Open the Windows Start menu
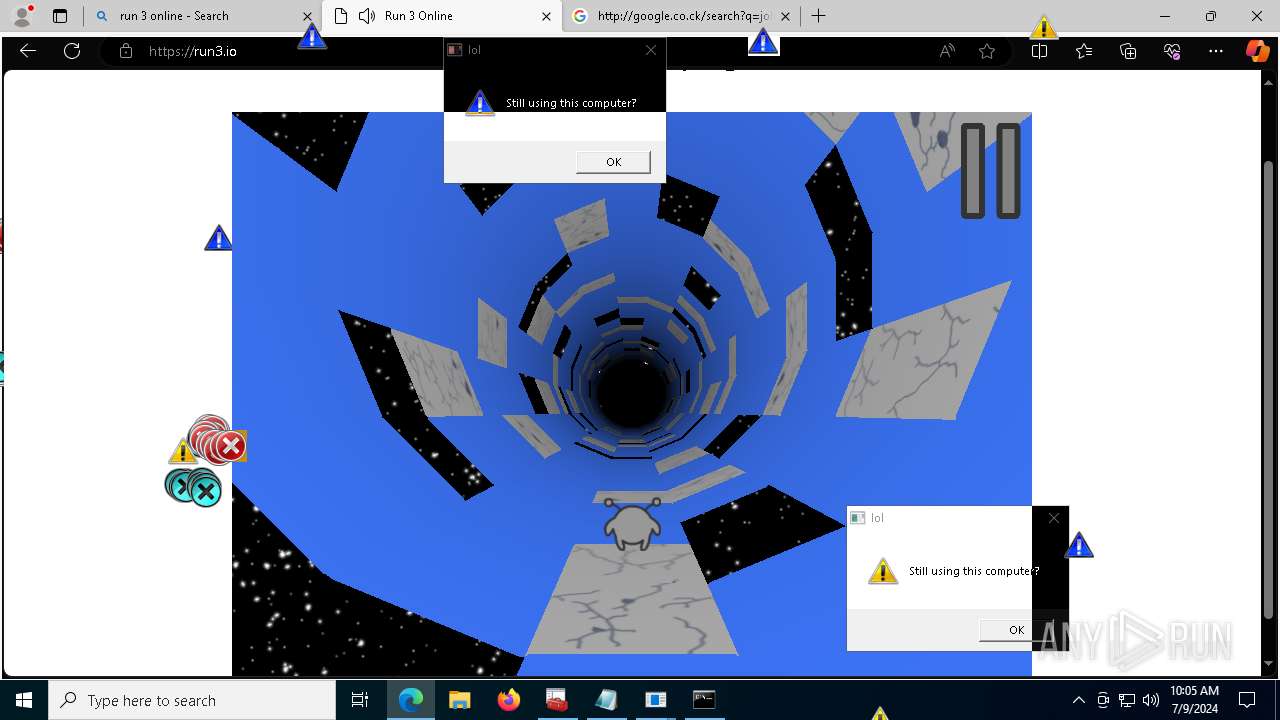Viewport: 1280px width, 720px height. (24, 700)
